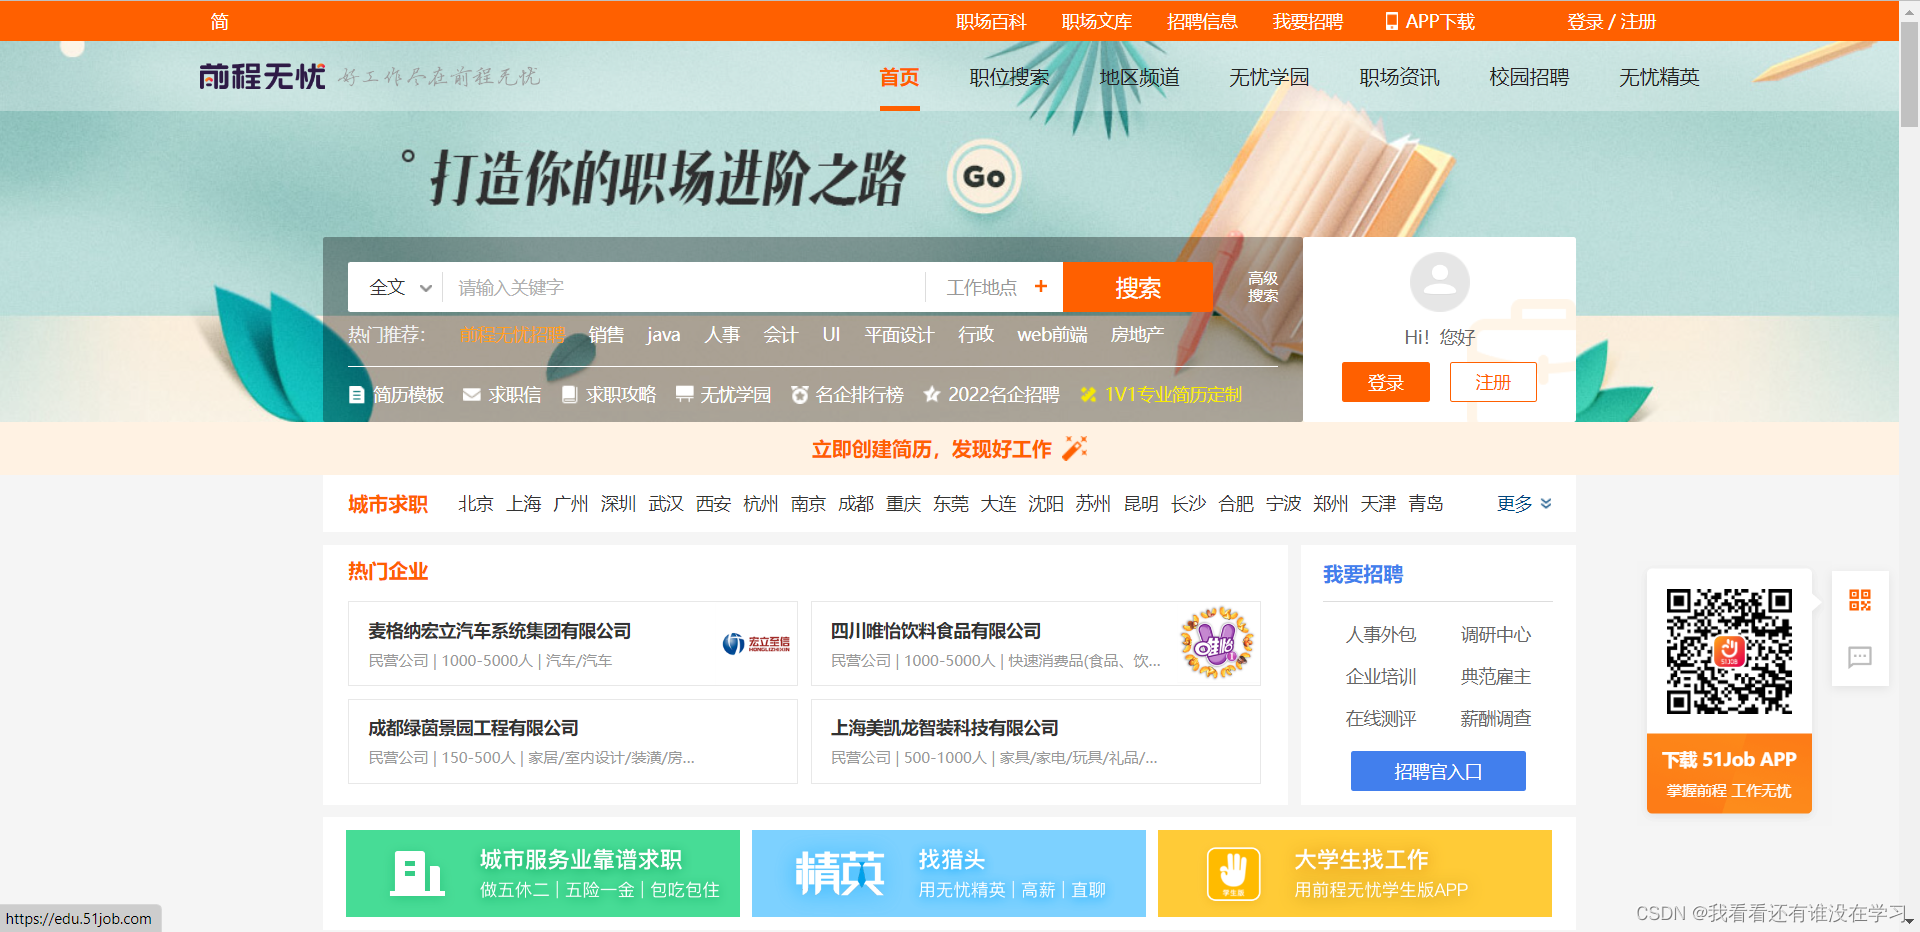This screenshot has width=1920, height=932.
Task: Click APP下载 phone icon link
Action: (1429, 21)
